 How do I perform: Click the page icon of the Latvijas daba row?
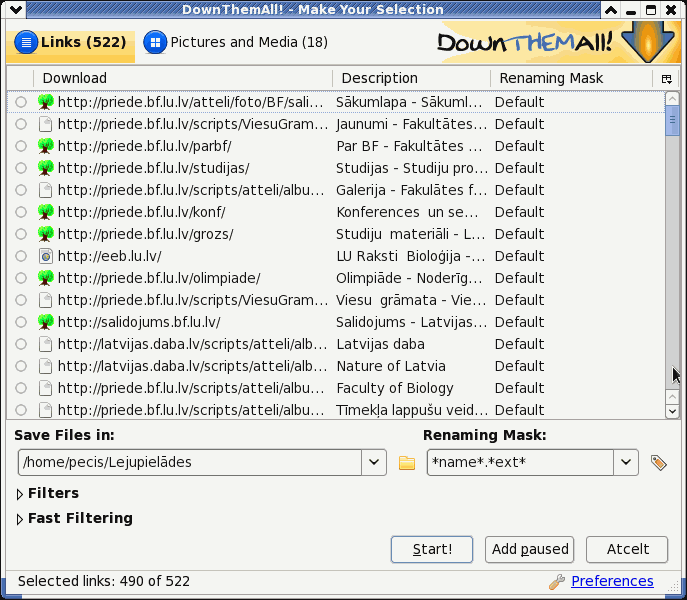46,344
